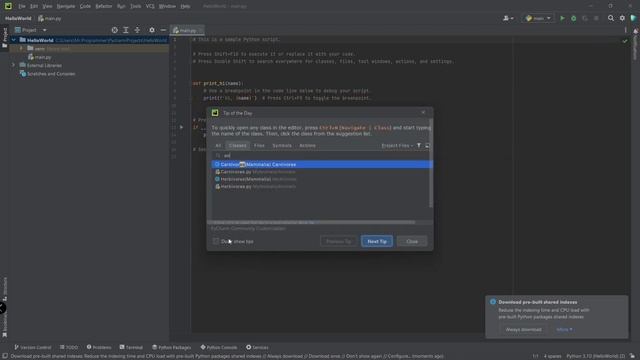
Task: Click the filter funnel icon in tip search popup
Action: click(x=419, y=145)
